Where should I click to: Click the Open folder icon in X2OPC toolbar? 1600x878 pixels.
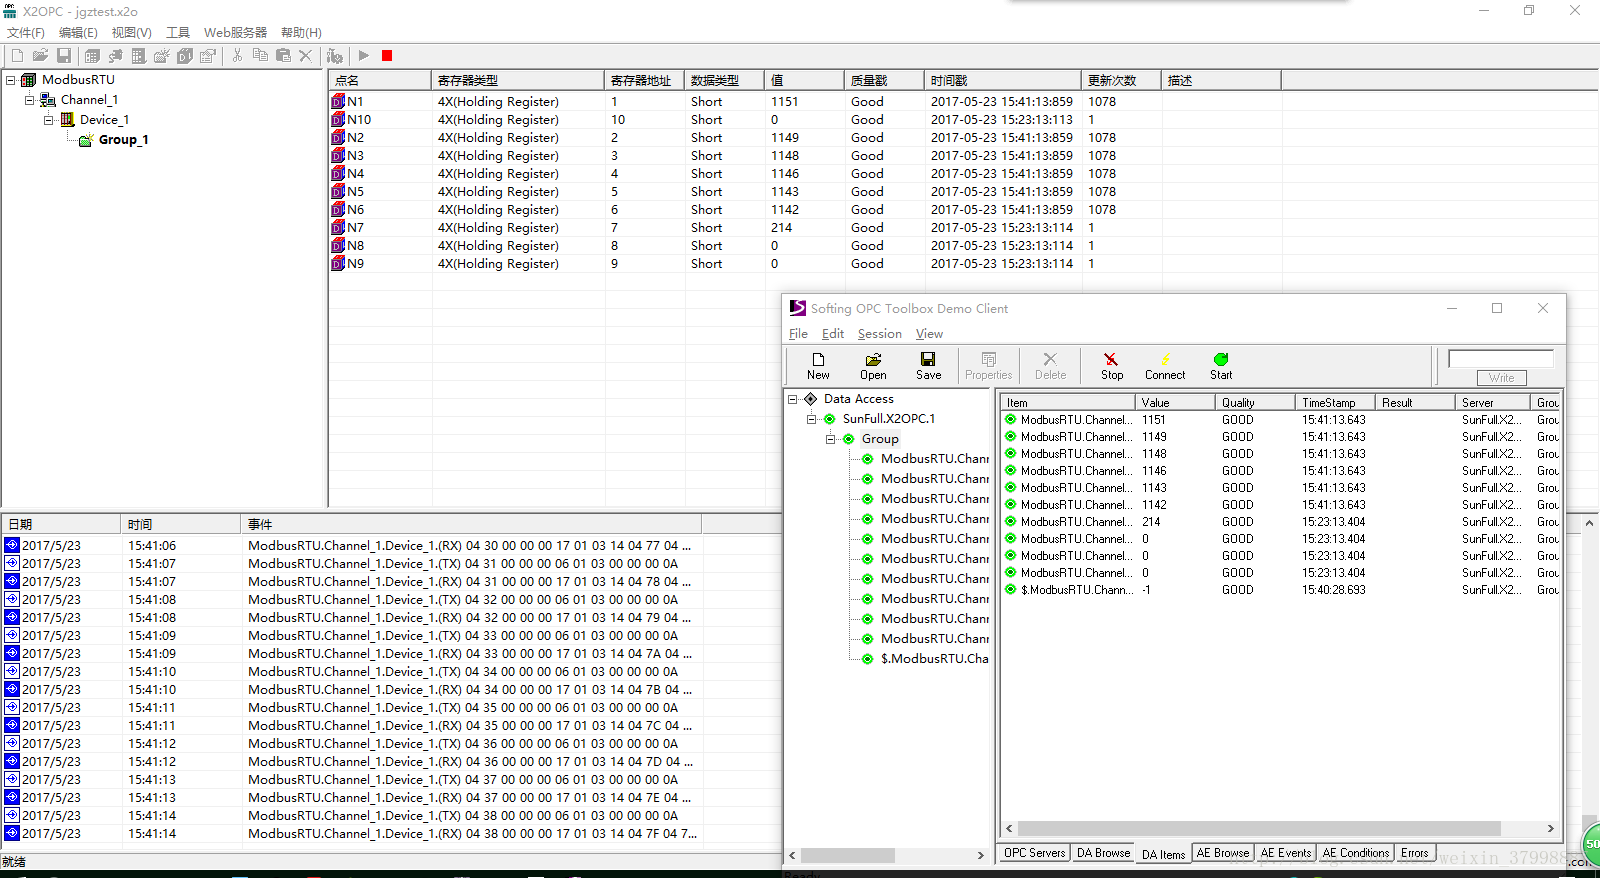40,56
